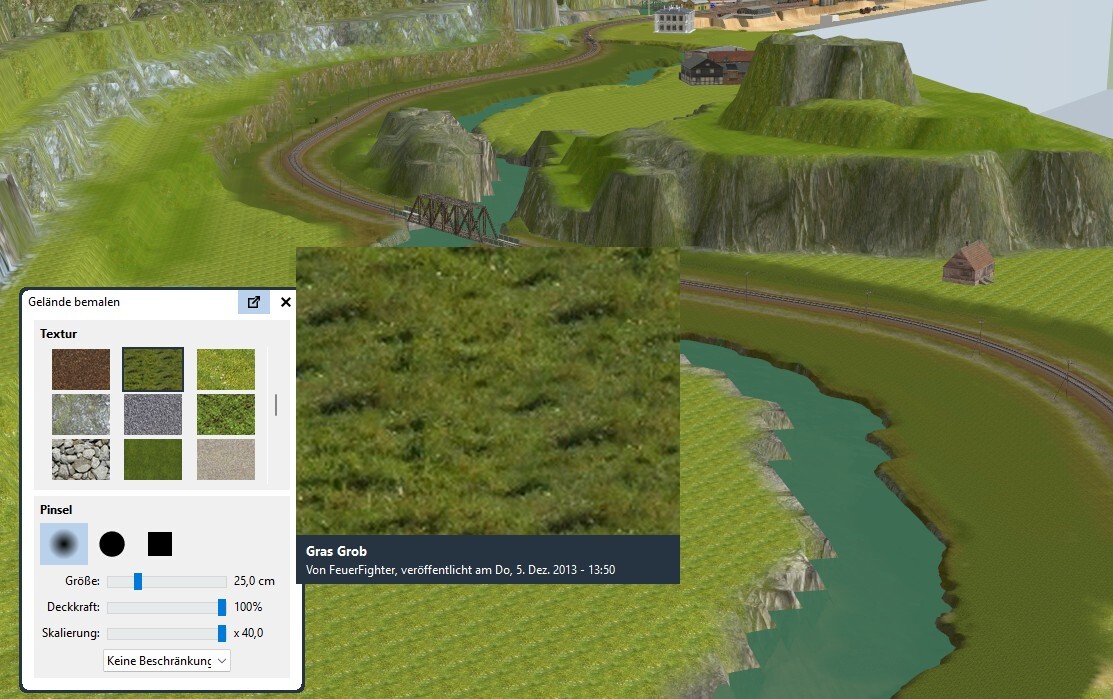Click the 'Gelände bemalen' panel title
Viewport: 1113px width, 699px height.
click(74, 302)
